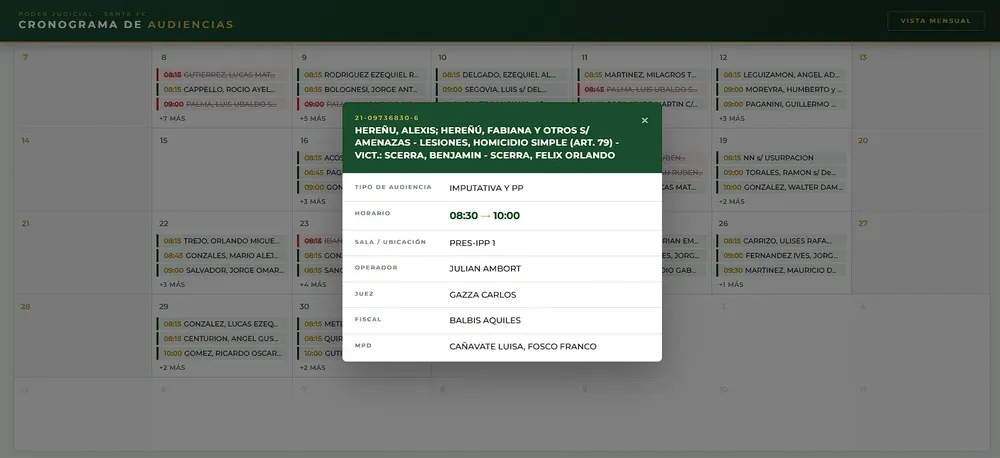The height and width of the screenshot is (458, 1000).
Task: Select the SALVADOR, JORGE OMAR hearing
Action: [221, 270]
